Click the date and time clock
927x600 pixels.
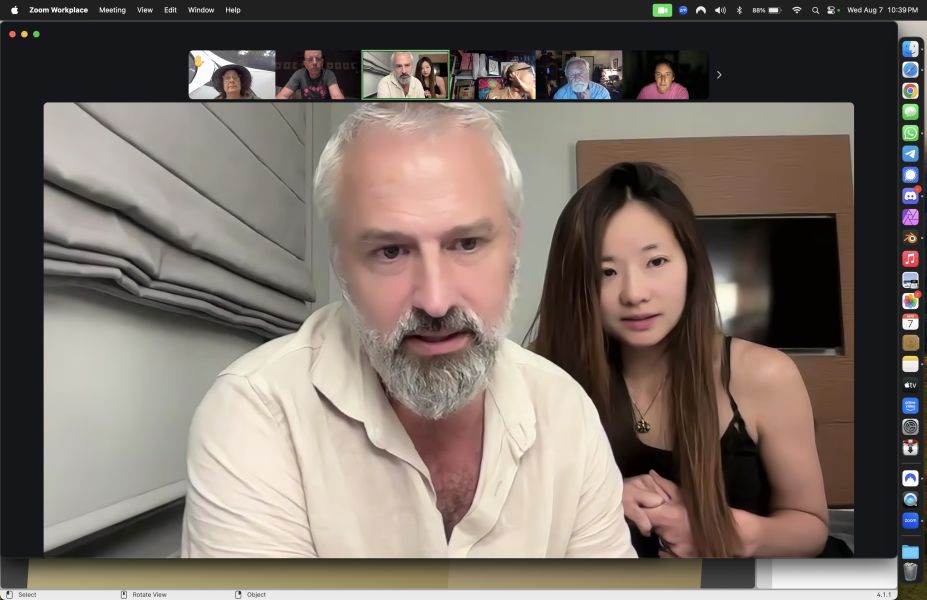pos(882,10)
